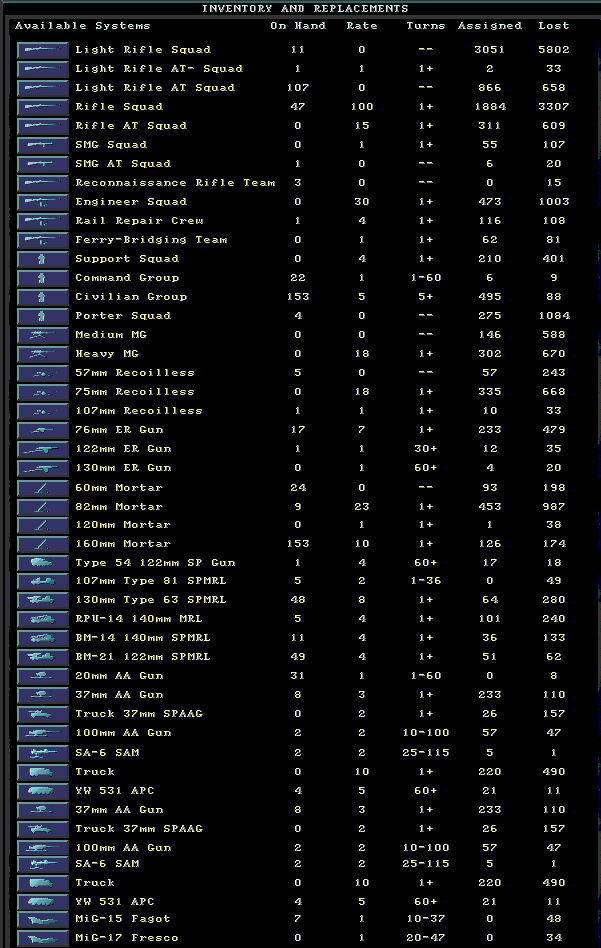This screenshot has height=948, width=601.
Task: Click 122mm ER Gun turns value 30+
Action: pyautogui.click(x=426, y=449)
